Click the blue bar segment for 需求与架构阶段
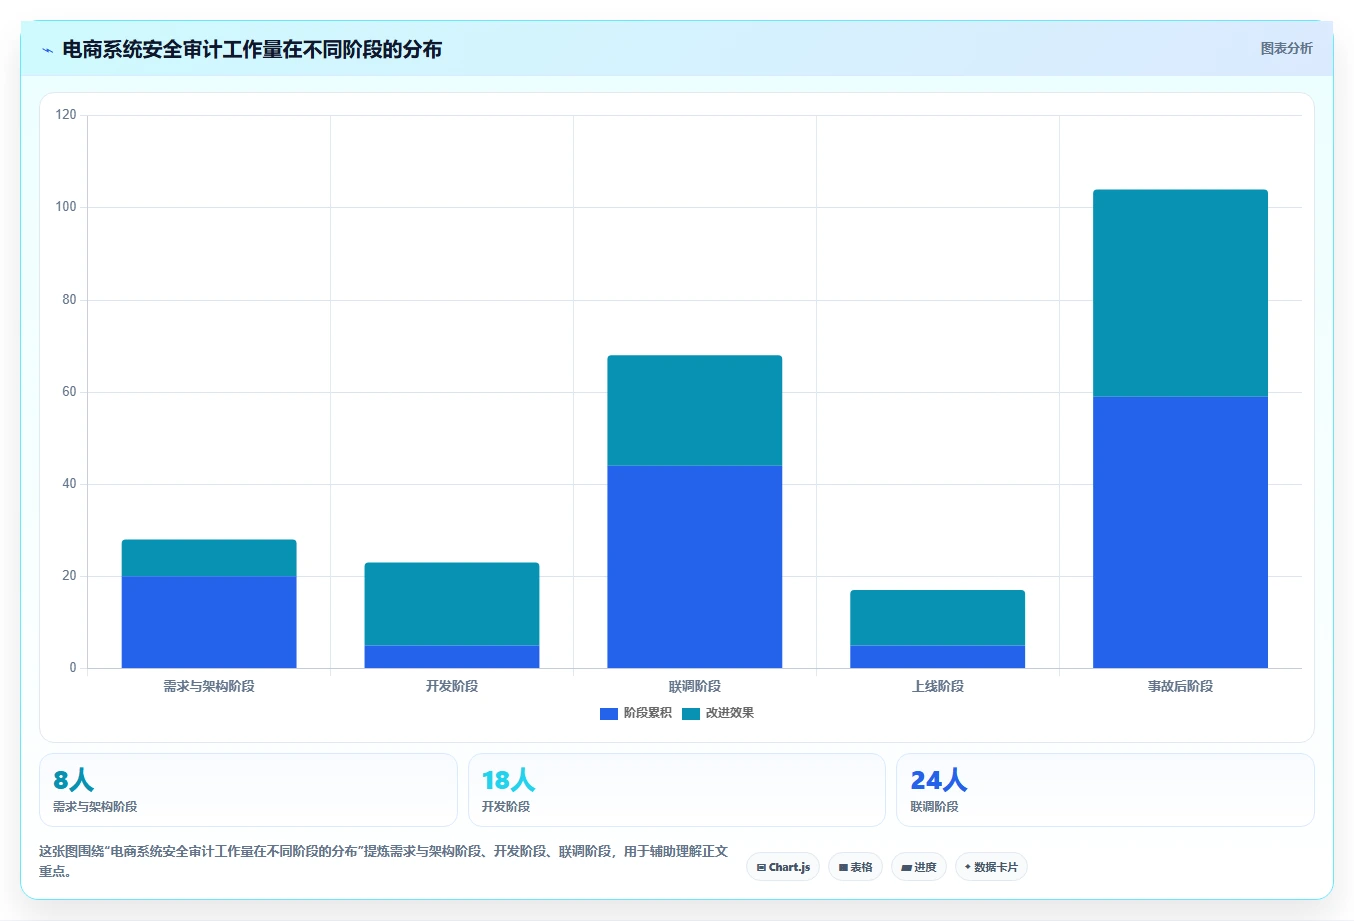 coord(209,622)
